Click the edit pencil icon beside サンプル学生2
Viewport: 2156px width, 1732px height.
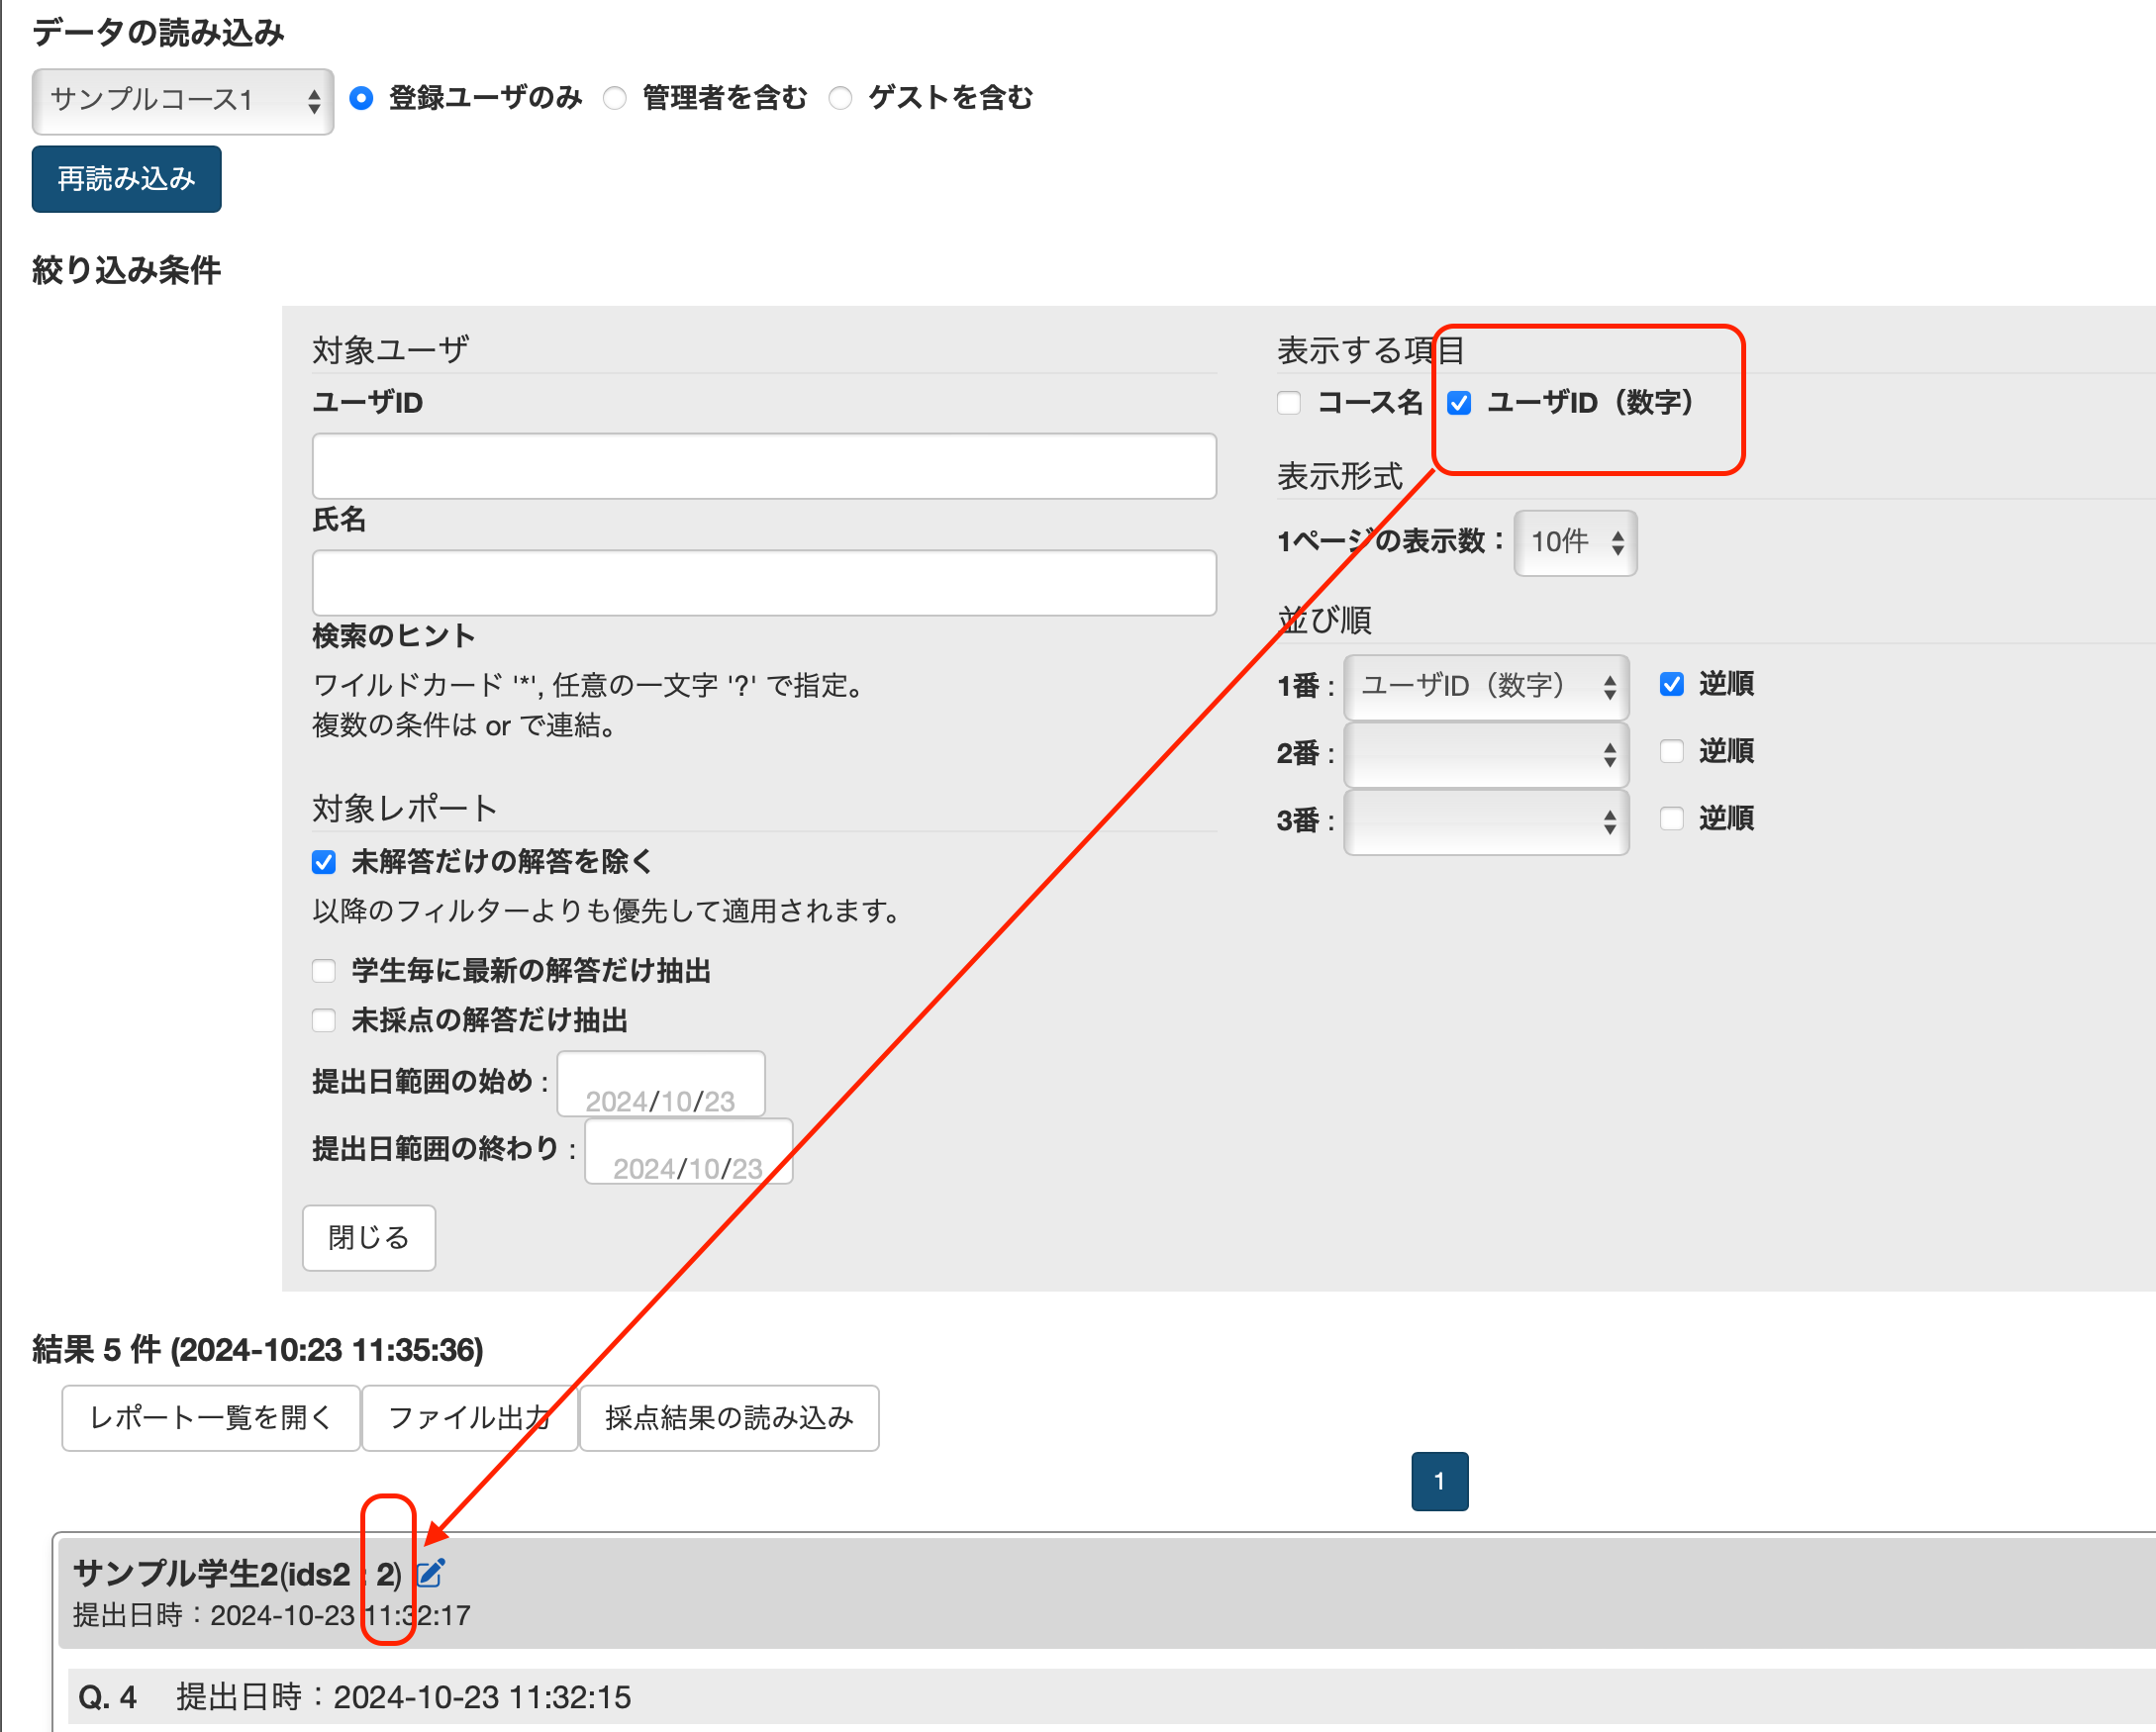[x=430, y=1574]
